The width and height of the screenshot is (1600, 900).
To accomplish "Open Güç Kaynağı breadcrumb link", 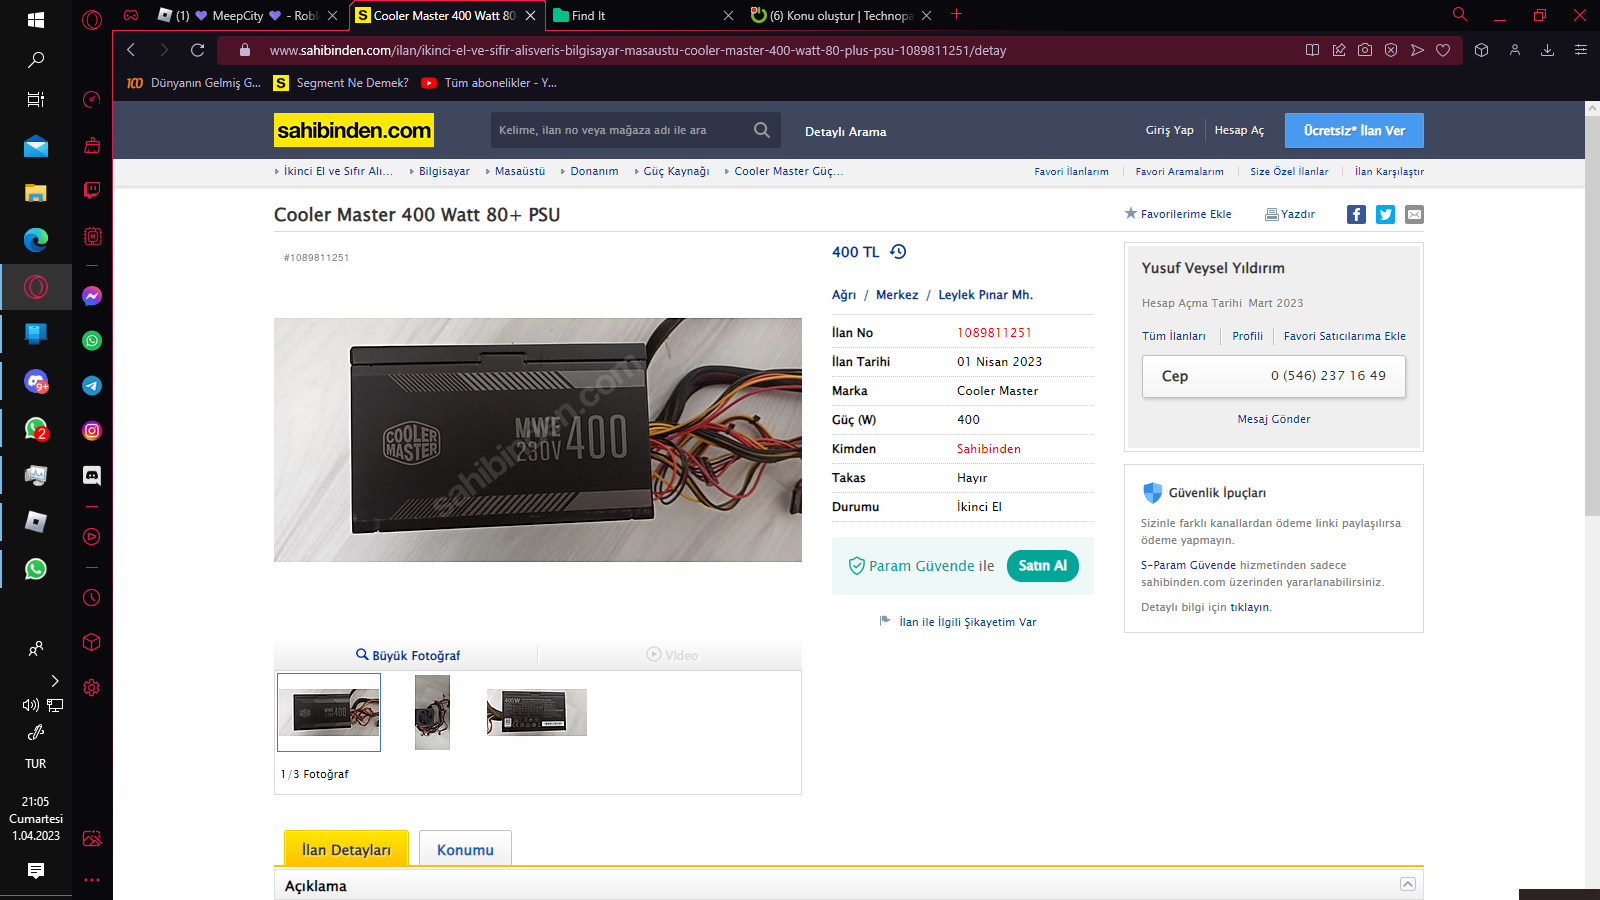I will click(x=676, y=171).
